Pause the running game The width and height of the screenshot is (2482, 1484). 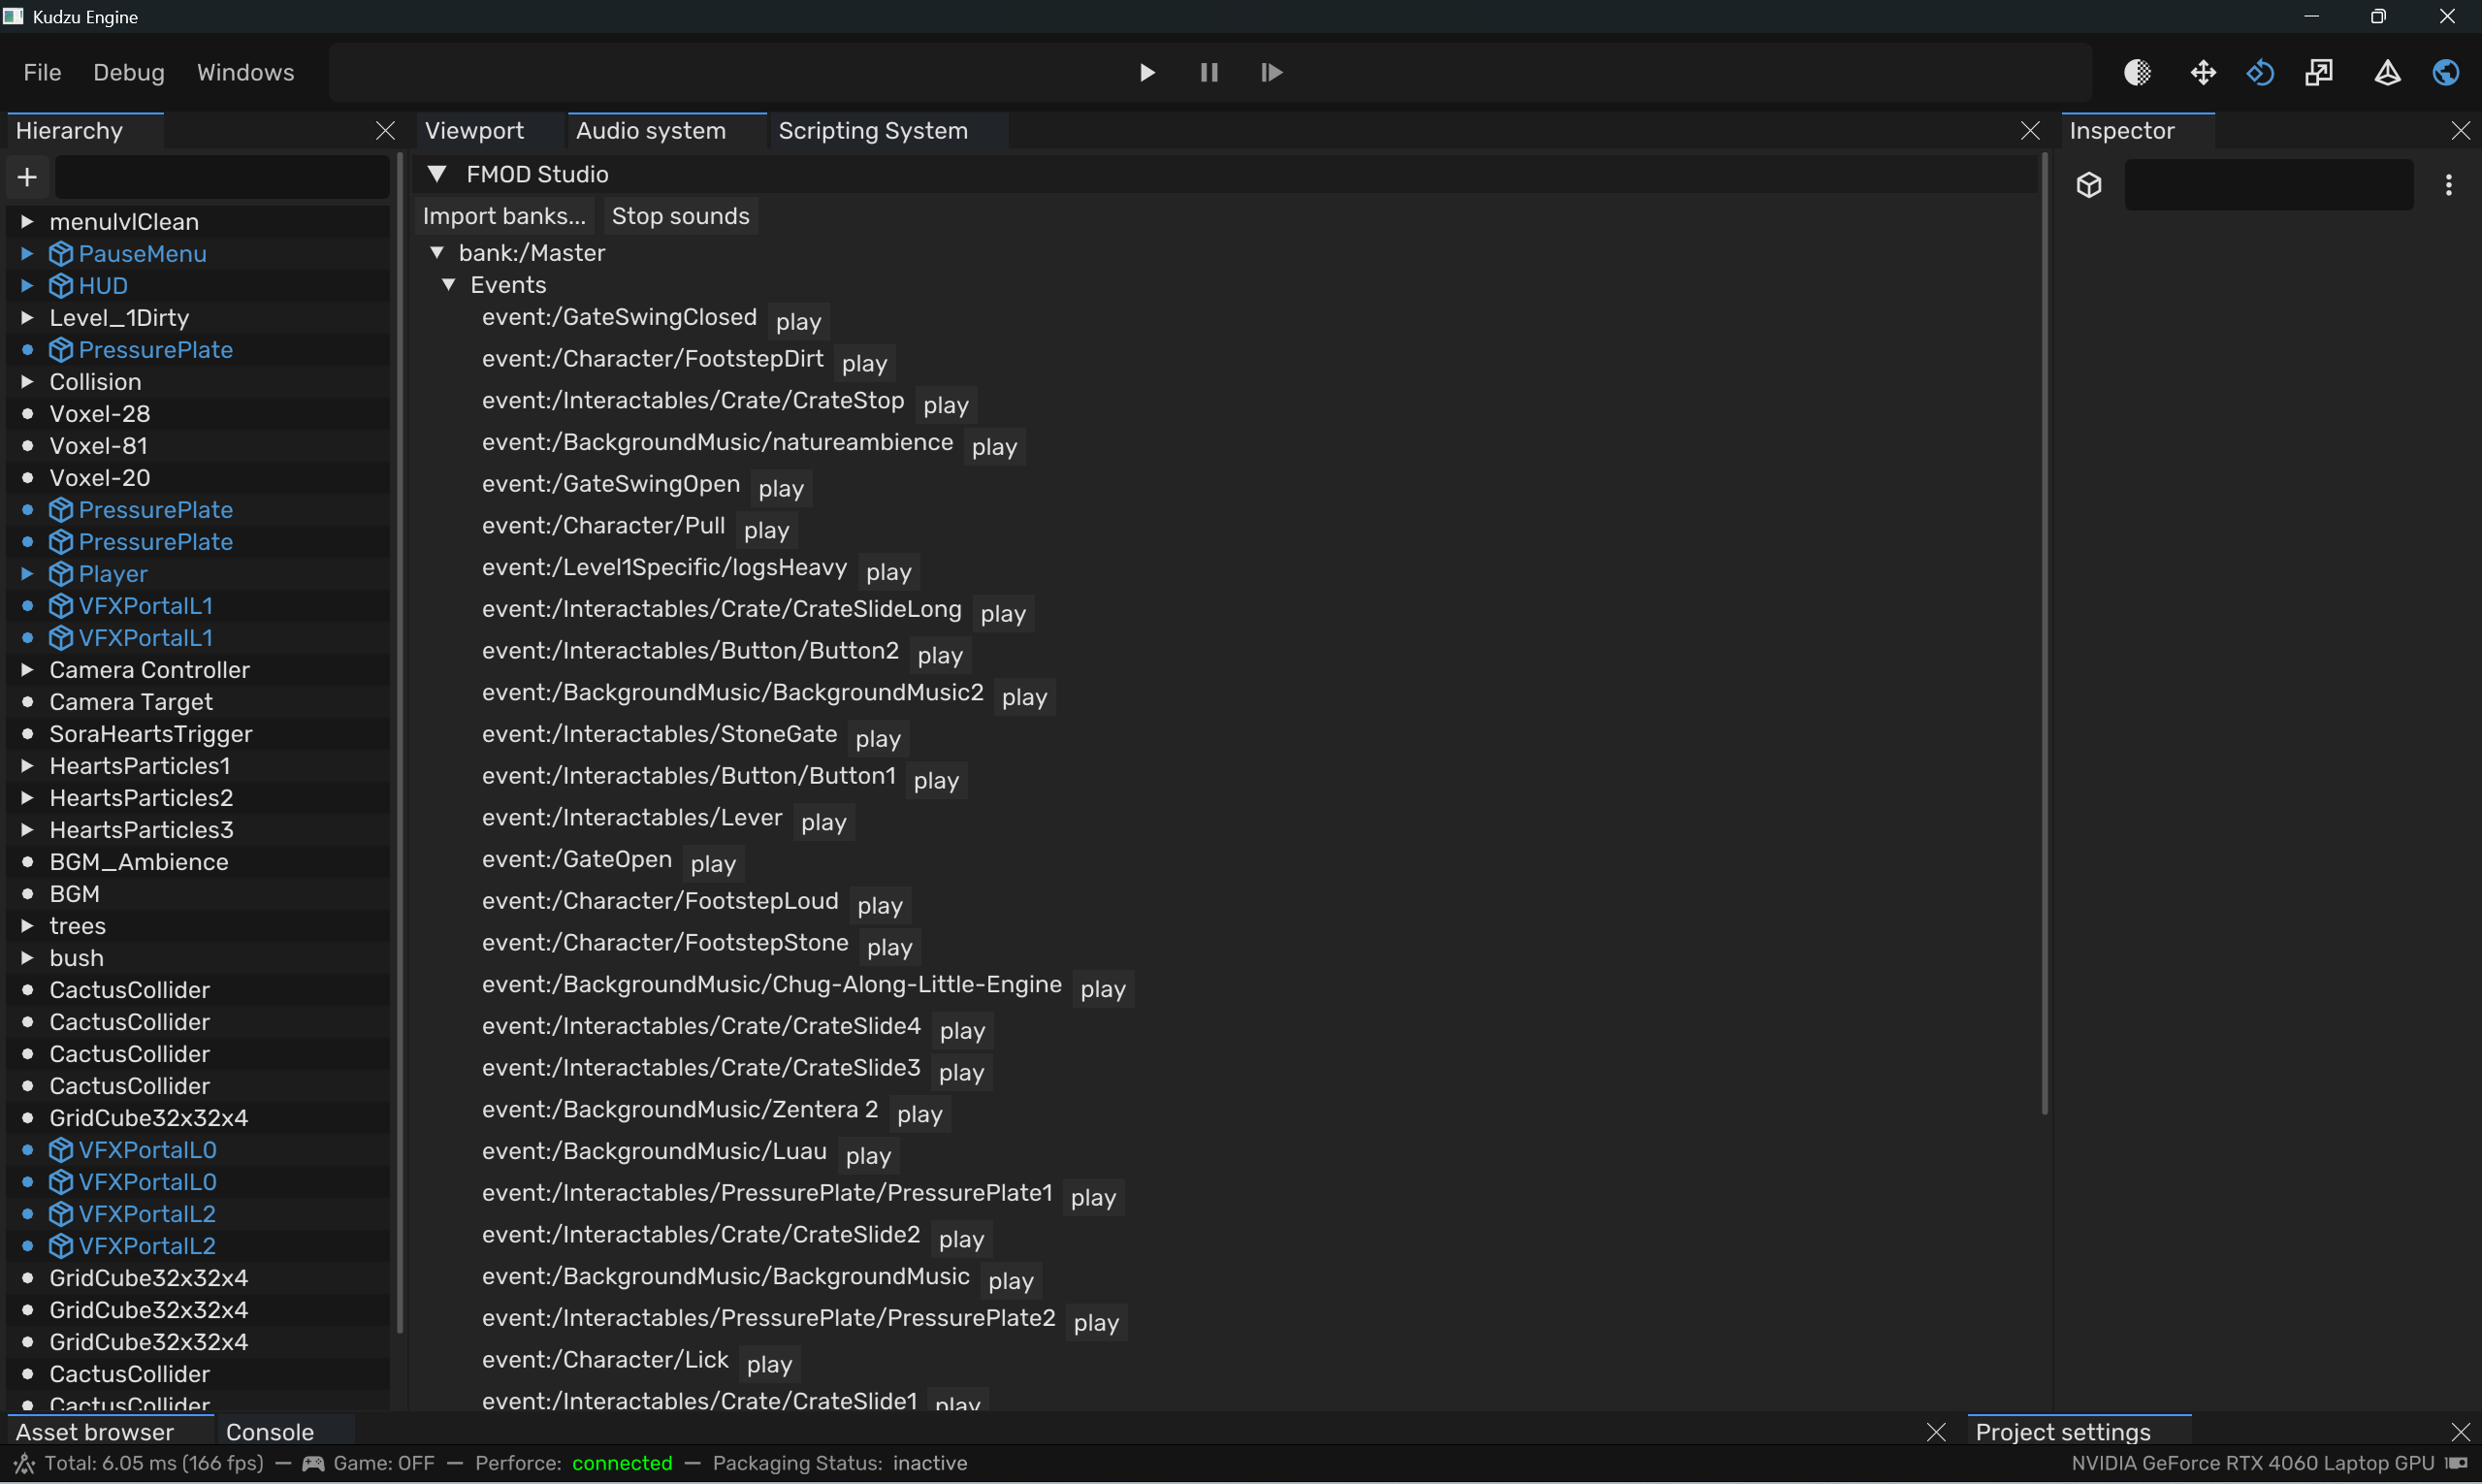pyautogui.click(x=1209, y=72)
